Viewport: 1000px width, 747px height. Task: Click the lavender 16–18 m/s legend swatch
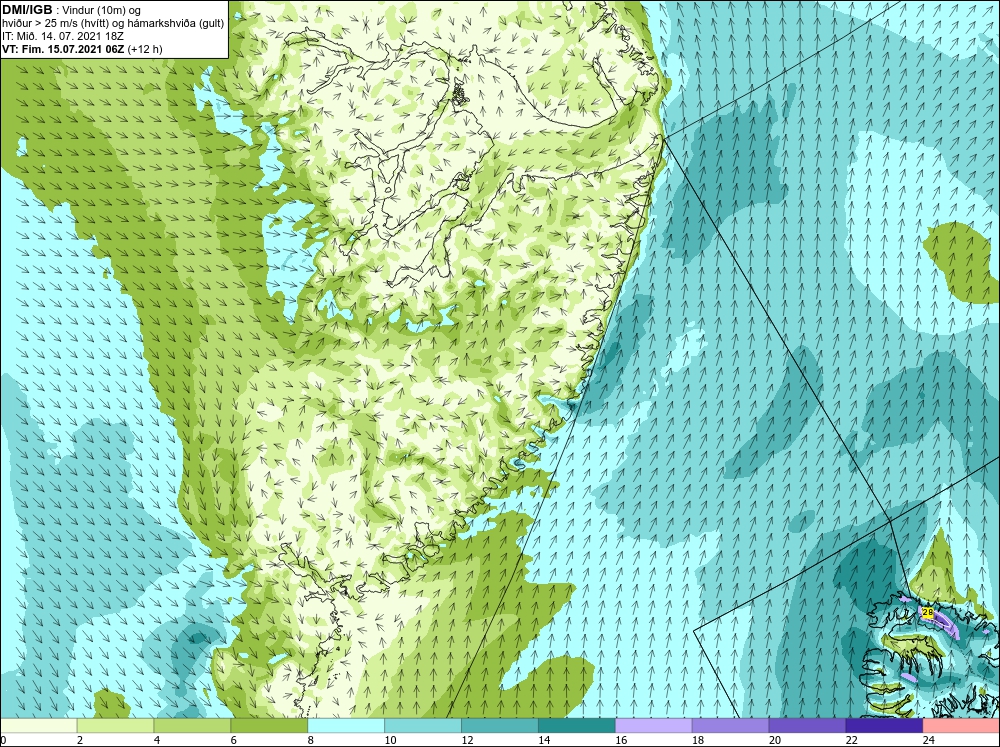(x=654, y=726)
